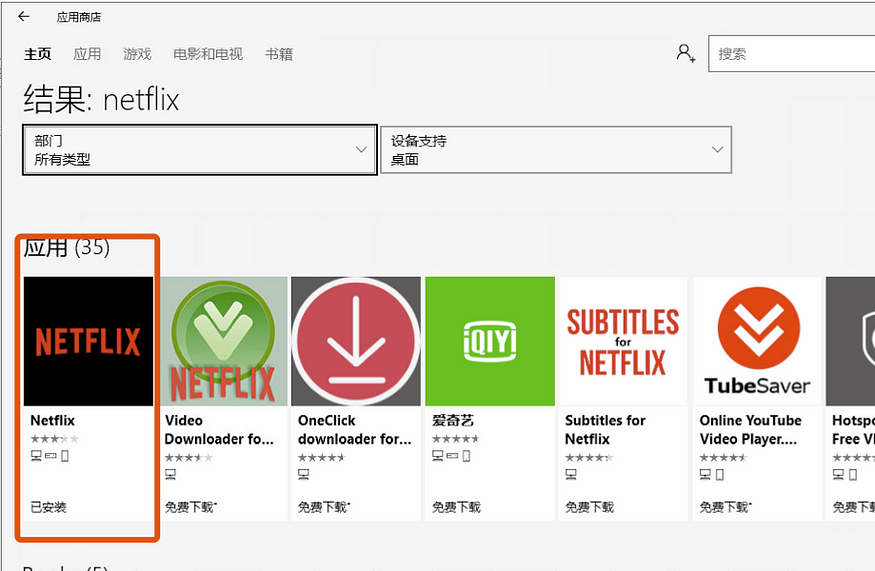Go back using the arrow icon
The image size is (875, 571).
(x=23, y=17)
